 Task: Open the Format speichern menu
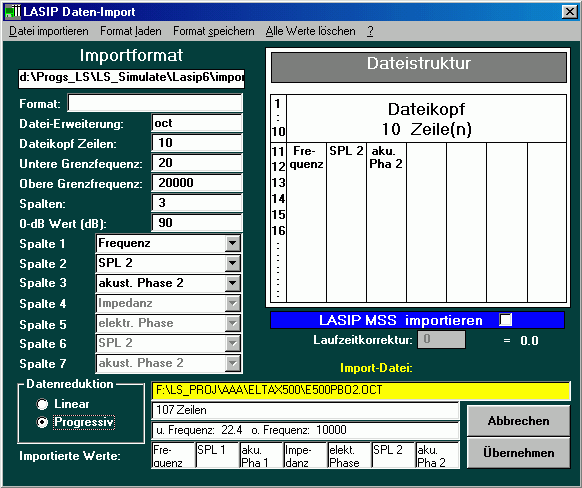click(214, 31)
